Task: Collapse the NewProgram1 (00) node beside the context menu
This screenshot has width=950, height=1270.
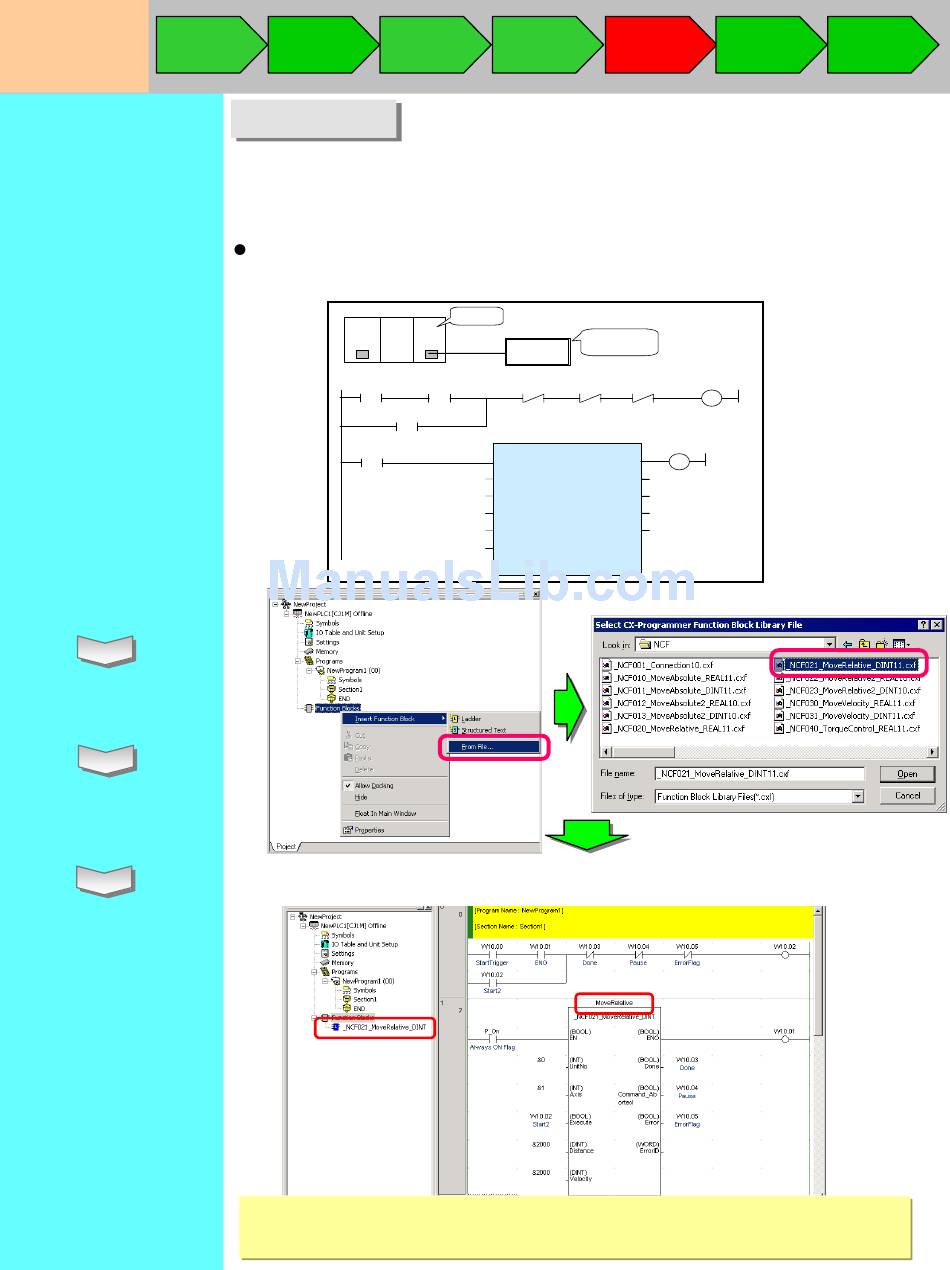Action: (309, 670)
